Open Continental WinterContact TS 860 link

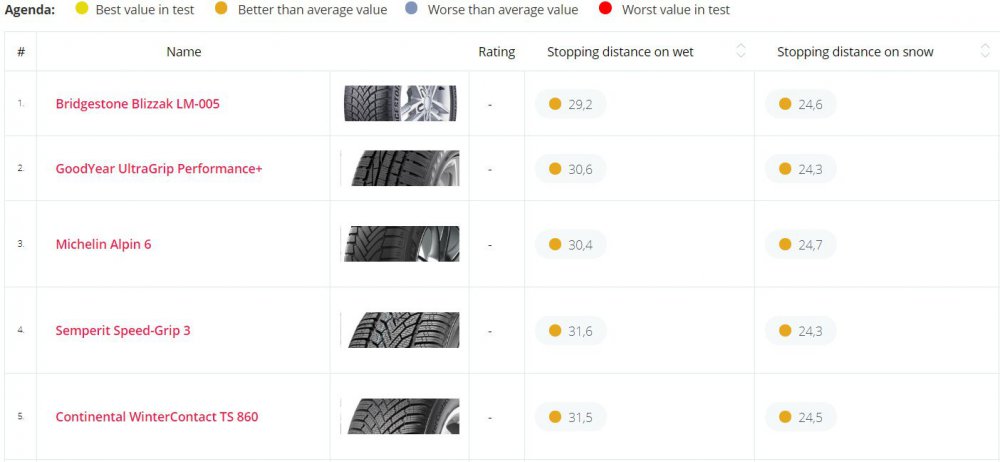(156, 417)
